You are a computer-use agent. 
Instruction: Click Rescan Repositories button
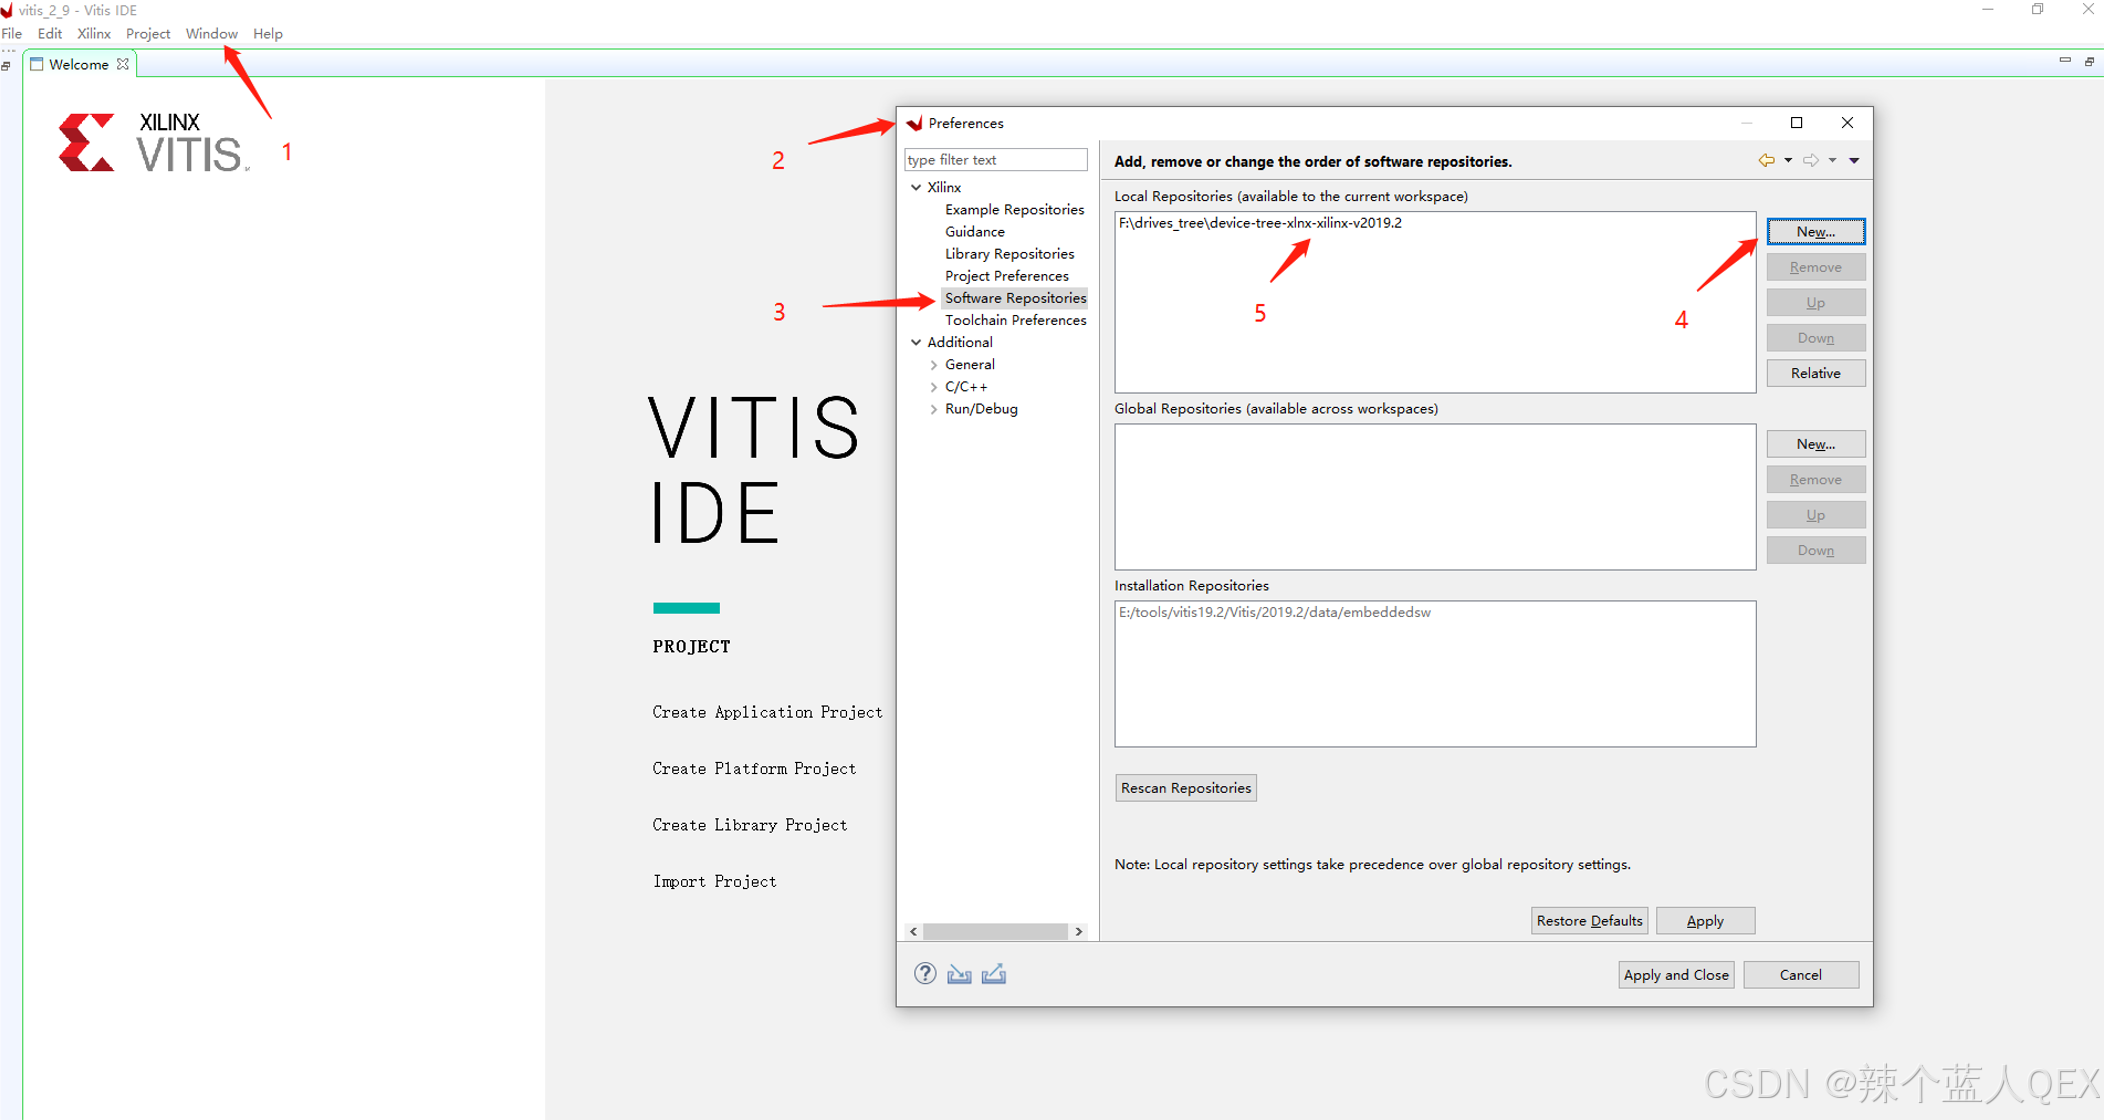click(x=1185, y=788)
